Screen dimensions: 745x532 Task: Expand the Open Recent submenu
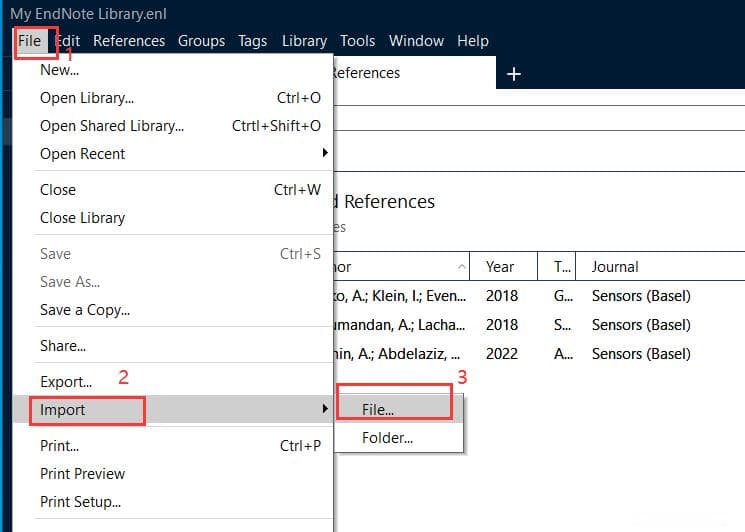pyautogui.click(x=173, y=154)
